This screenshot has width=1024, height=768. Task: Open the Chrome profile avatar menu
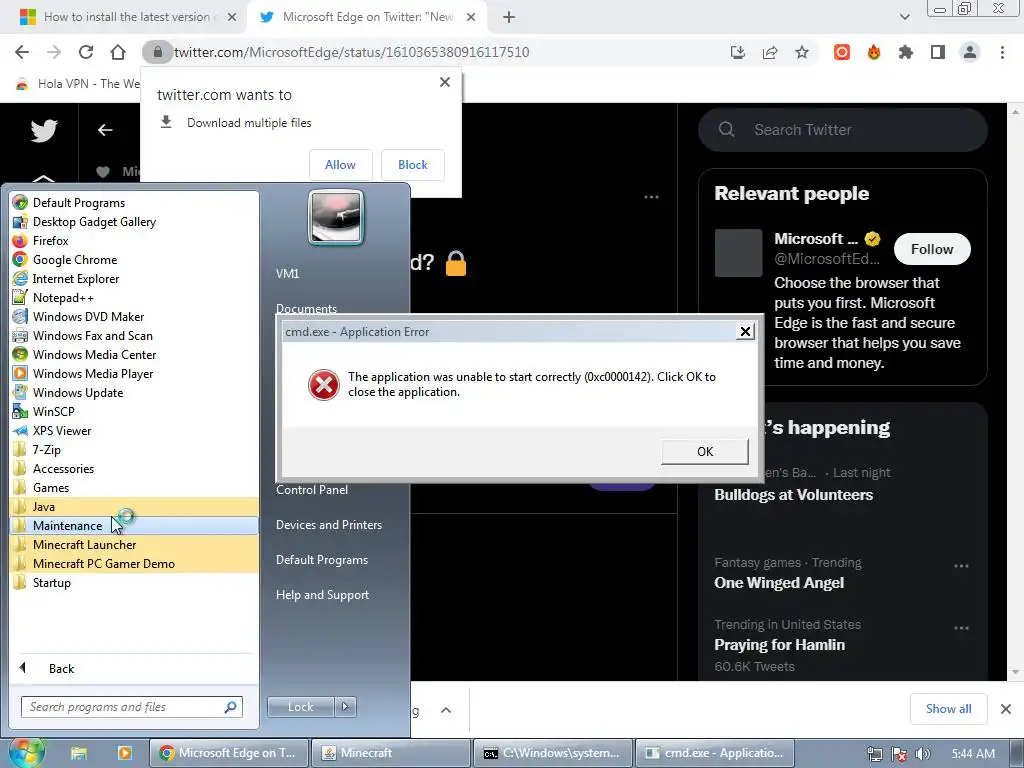click(x=970, y=52)
